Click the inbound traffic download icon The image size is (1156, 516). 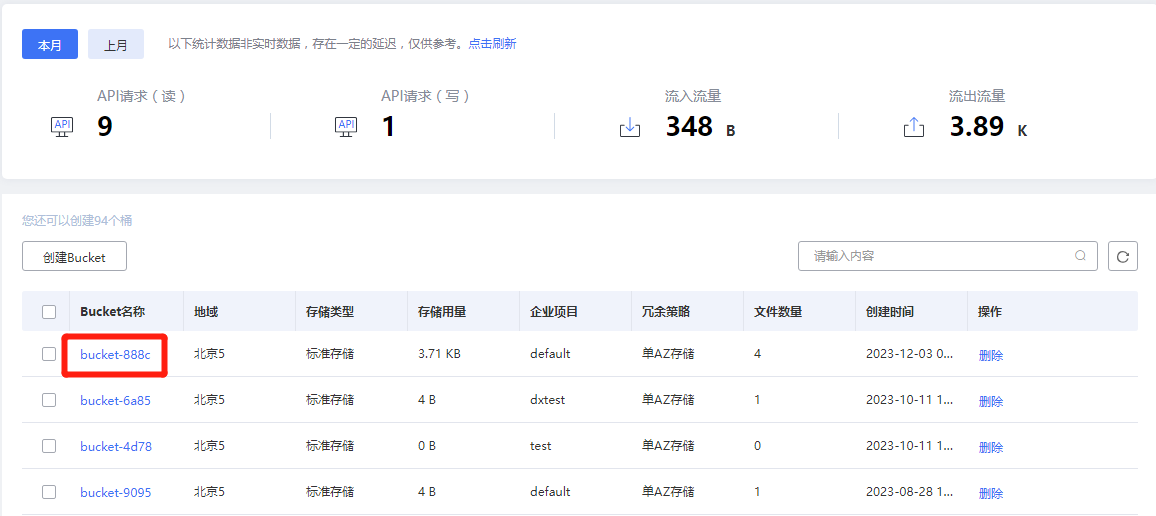(x=630, y=128)
